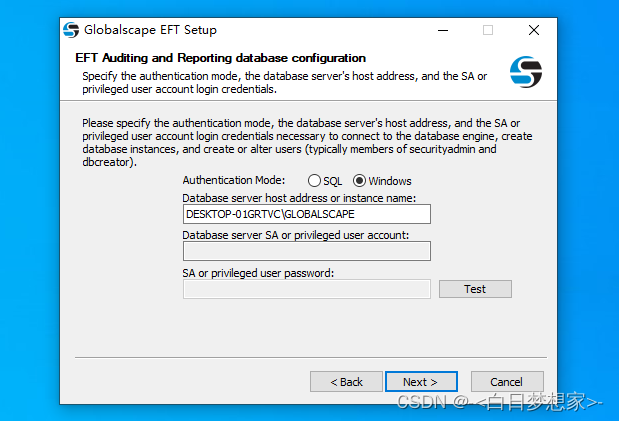Click the "EFT Auditing and Reporting" heading
619x421 pixels.
(x=221, y=58)
